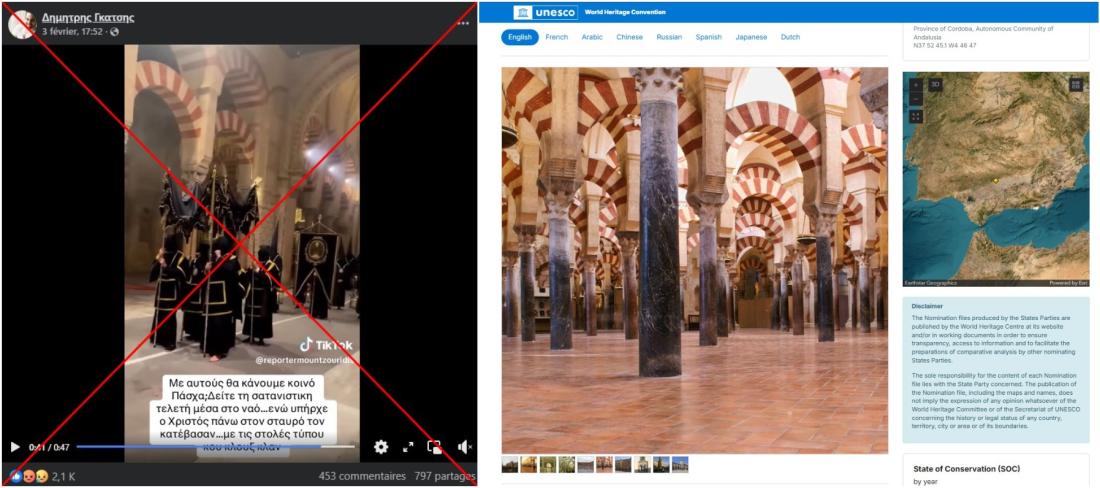
Task: Select the ninth gallery thumbnail
Action: pyautogui.click(x=661, y=464)
